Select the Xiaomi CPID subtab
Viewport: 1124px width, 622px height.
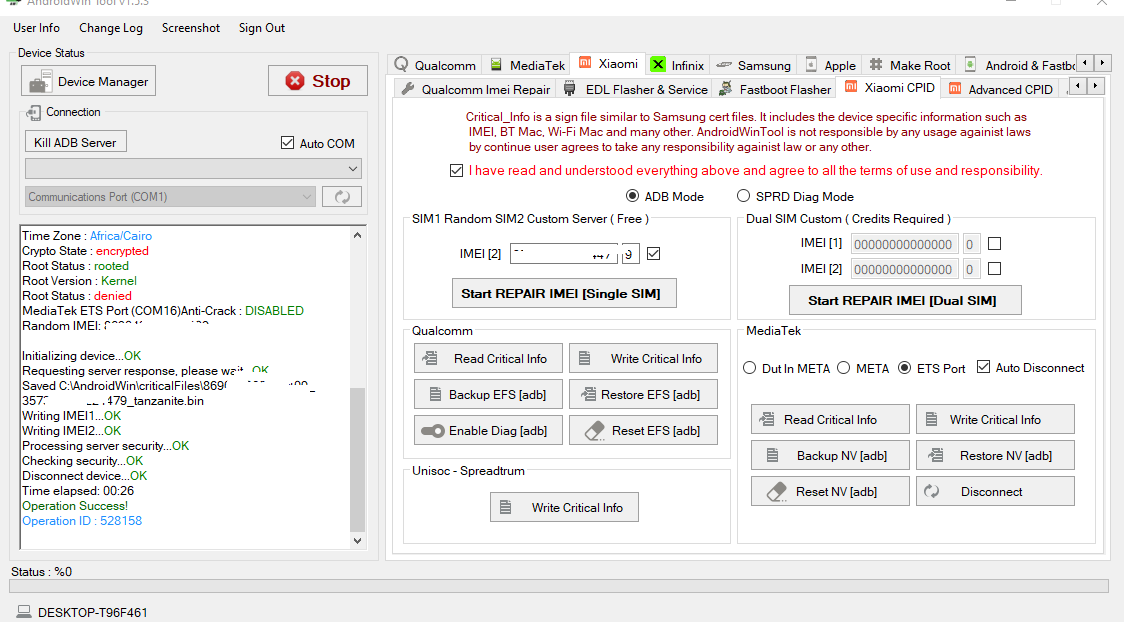[890, 87]
